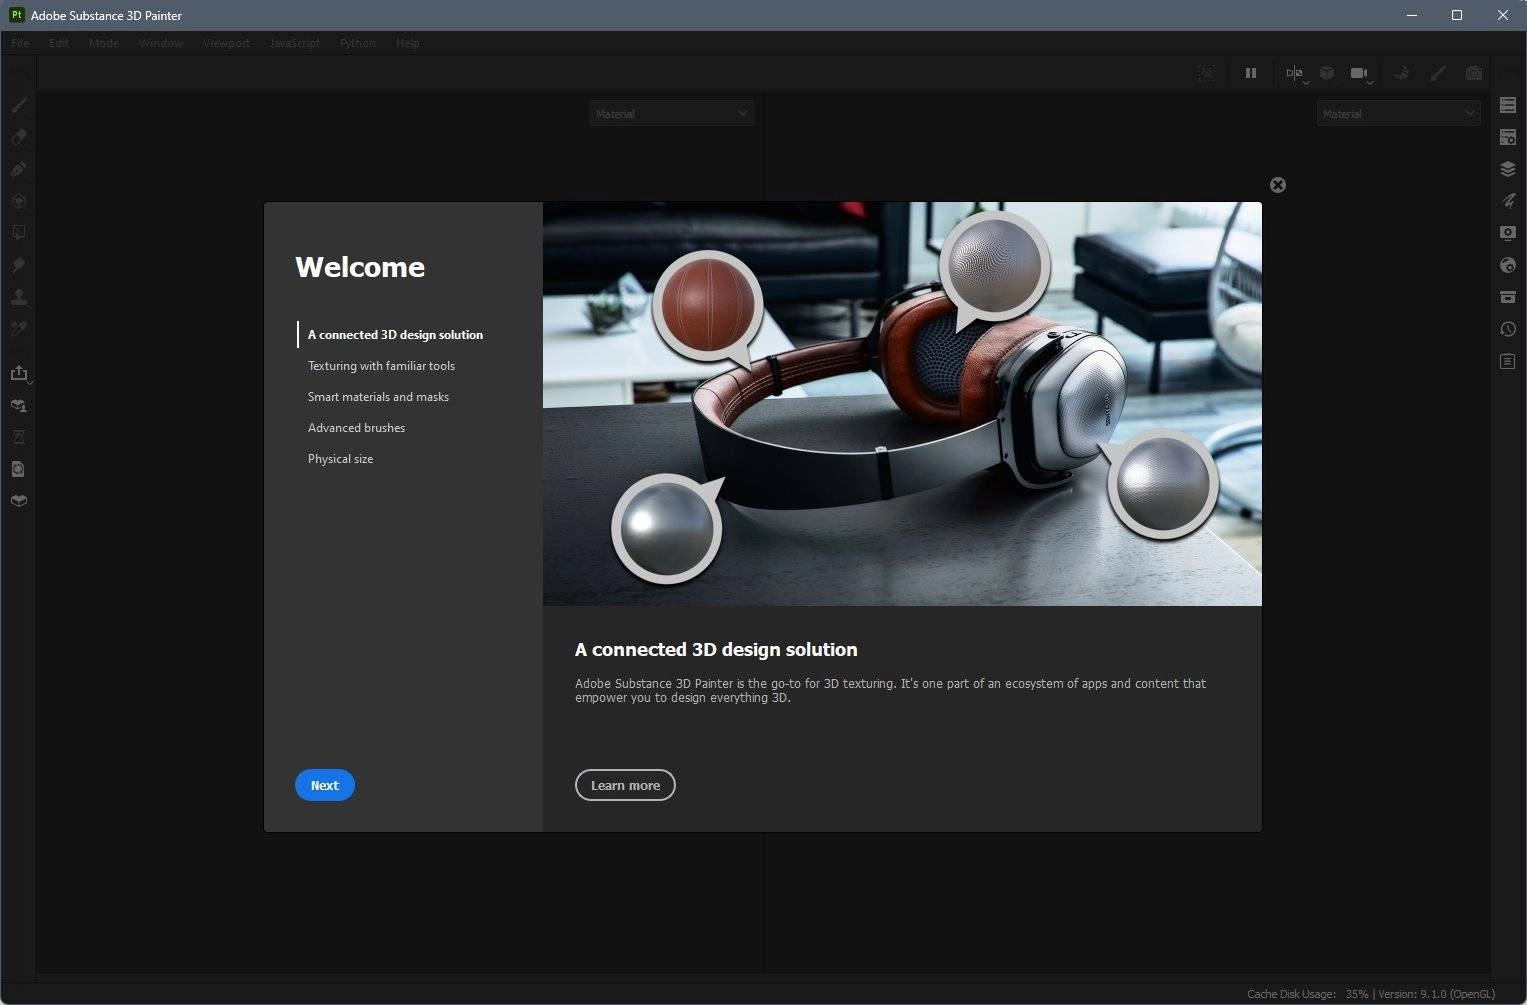The width and height of the screenshot is (1527, 1005).
Task: Select 'Physical size' topic
Action: coord(340,459)
